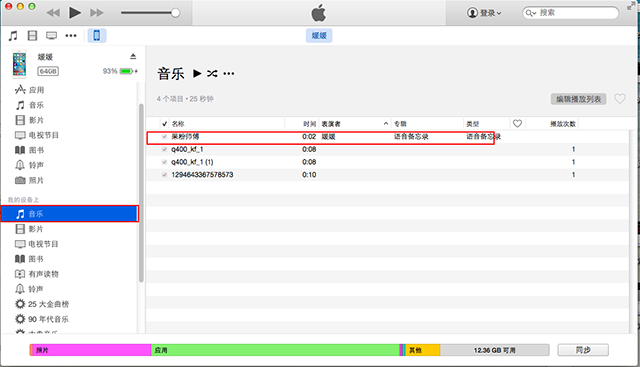Open the 登录 account dropdown
The height and width of the screenshot is (367, 640).
pyautogui.click(x=484, y=13)
